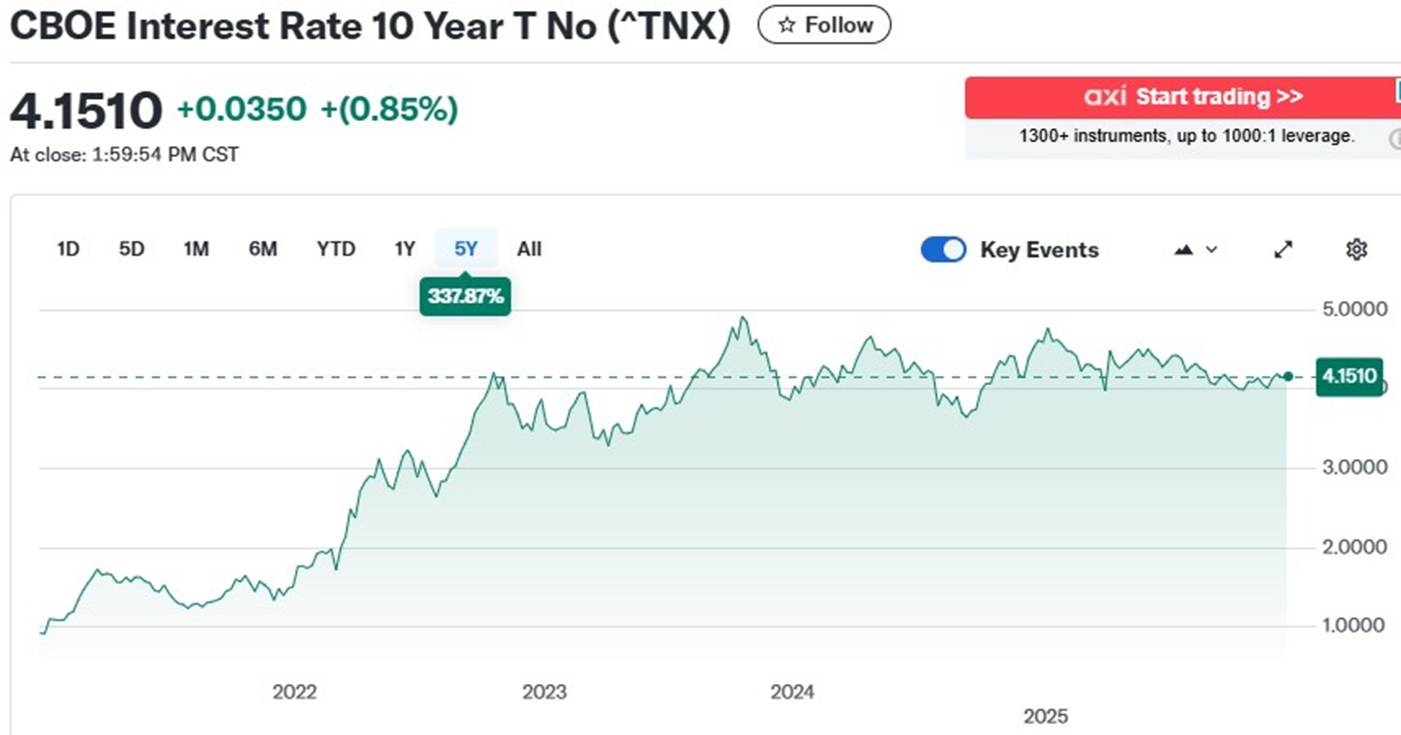This screenshot has width=1401, height=735.
Task: Click the Follow star button
Action: pyautogui.click(x=823, y=25)
